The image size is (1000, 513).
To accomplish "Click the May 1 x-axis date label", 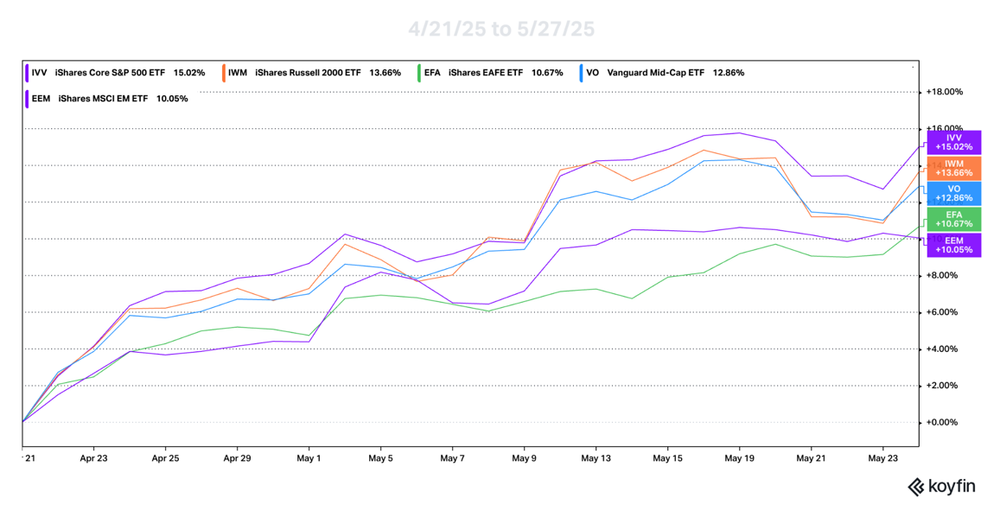I will coord(309,458).
